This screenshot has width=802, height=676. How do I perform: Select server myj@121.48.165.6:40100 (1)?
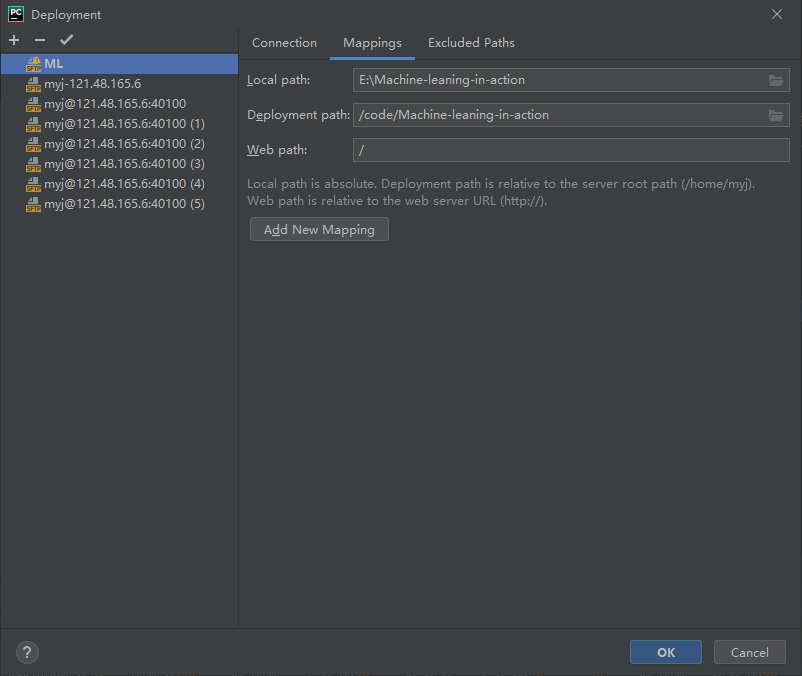pos(120,124)
